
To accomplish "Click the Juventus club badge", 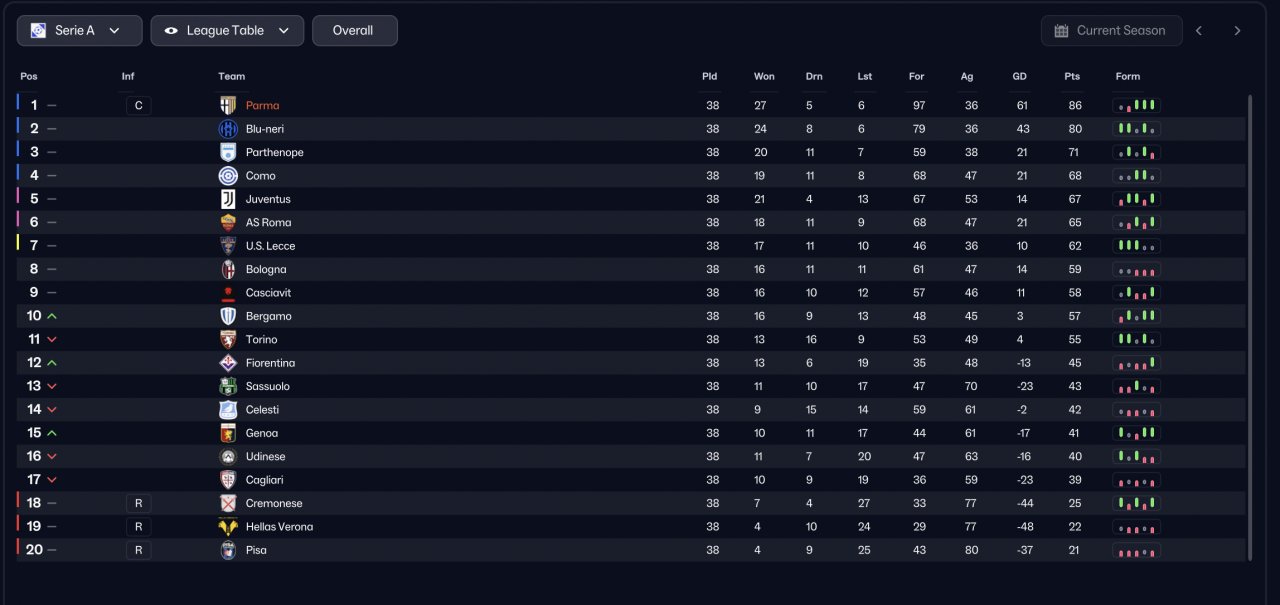I will point(228,199).
